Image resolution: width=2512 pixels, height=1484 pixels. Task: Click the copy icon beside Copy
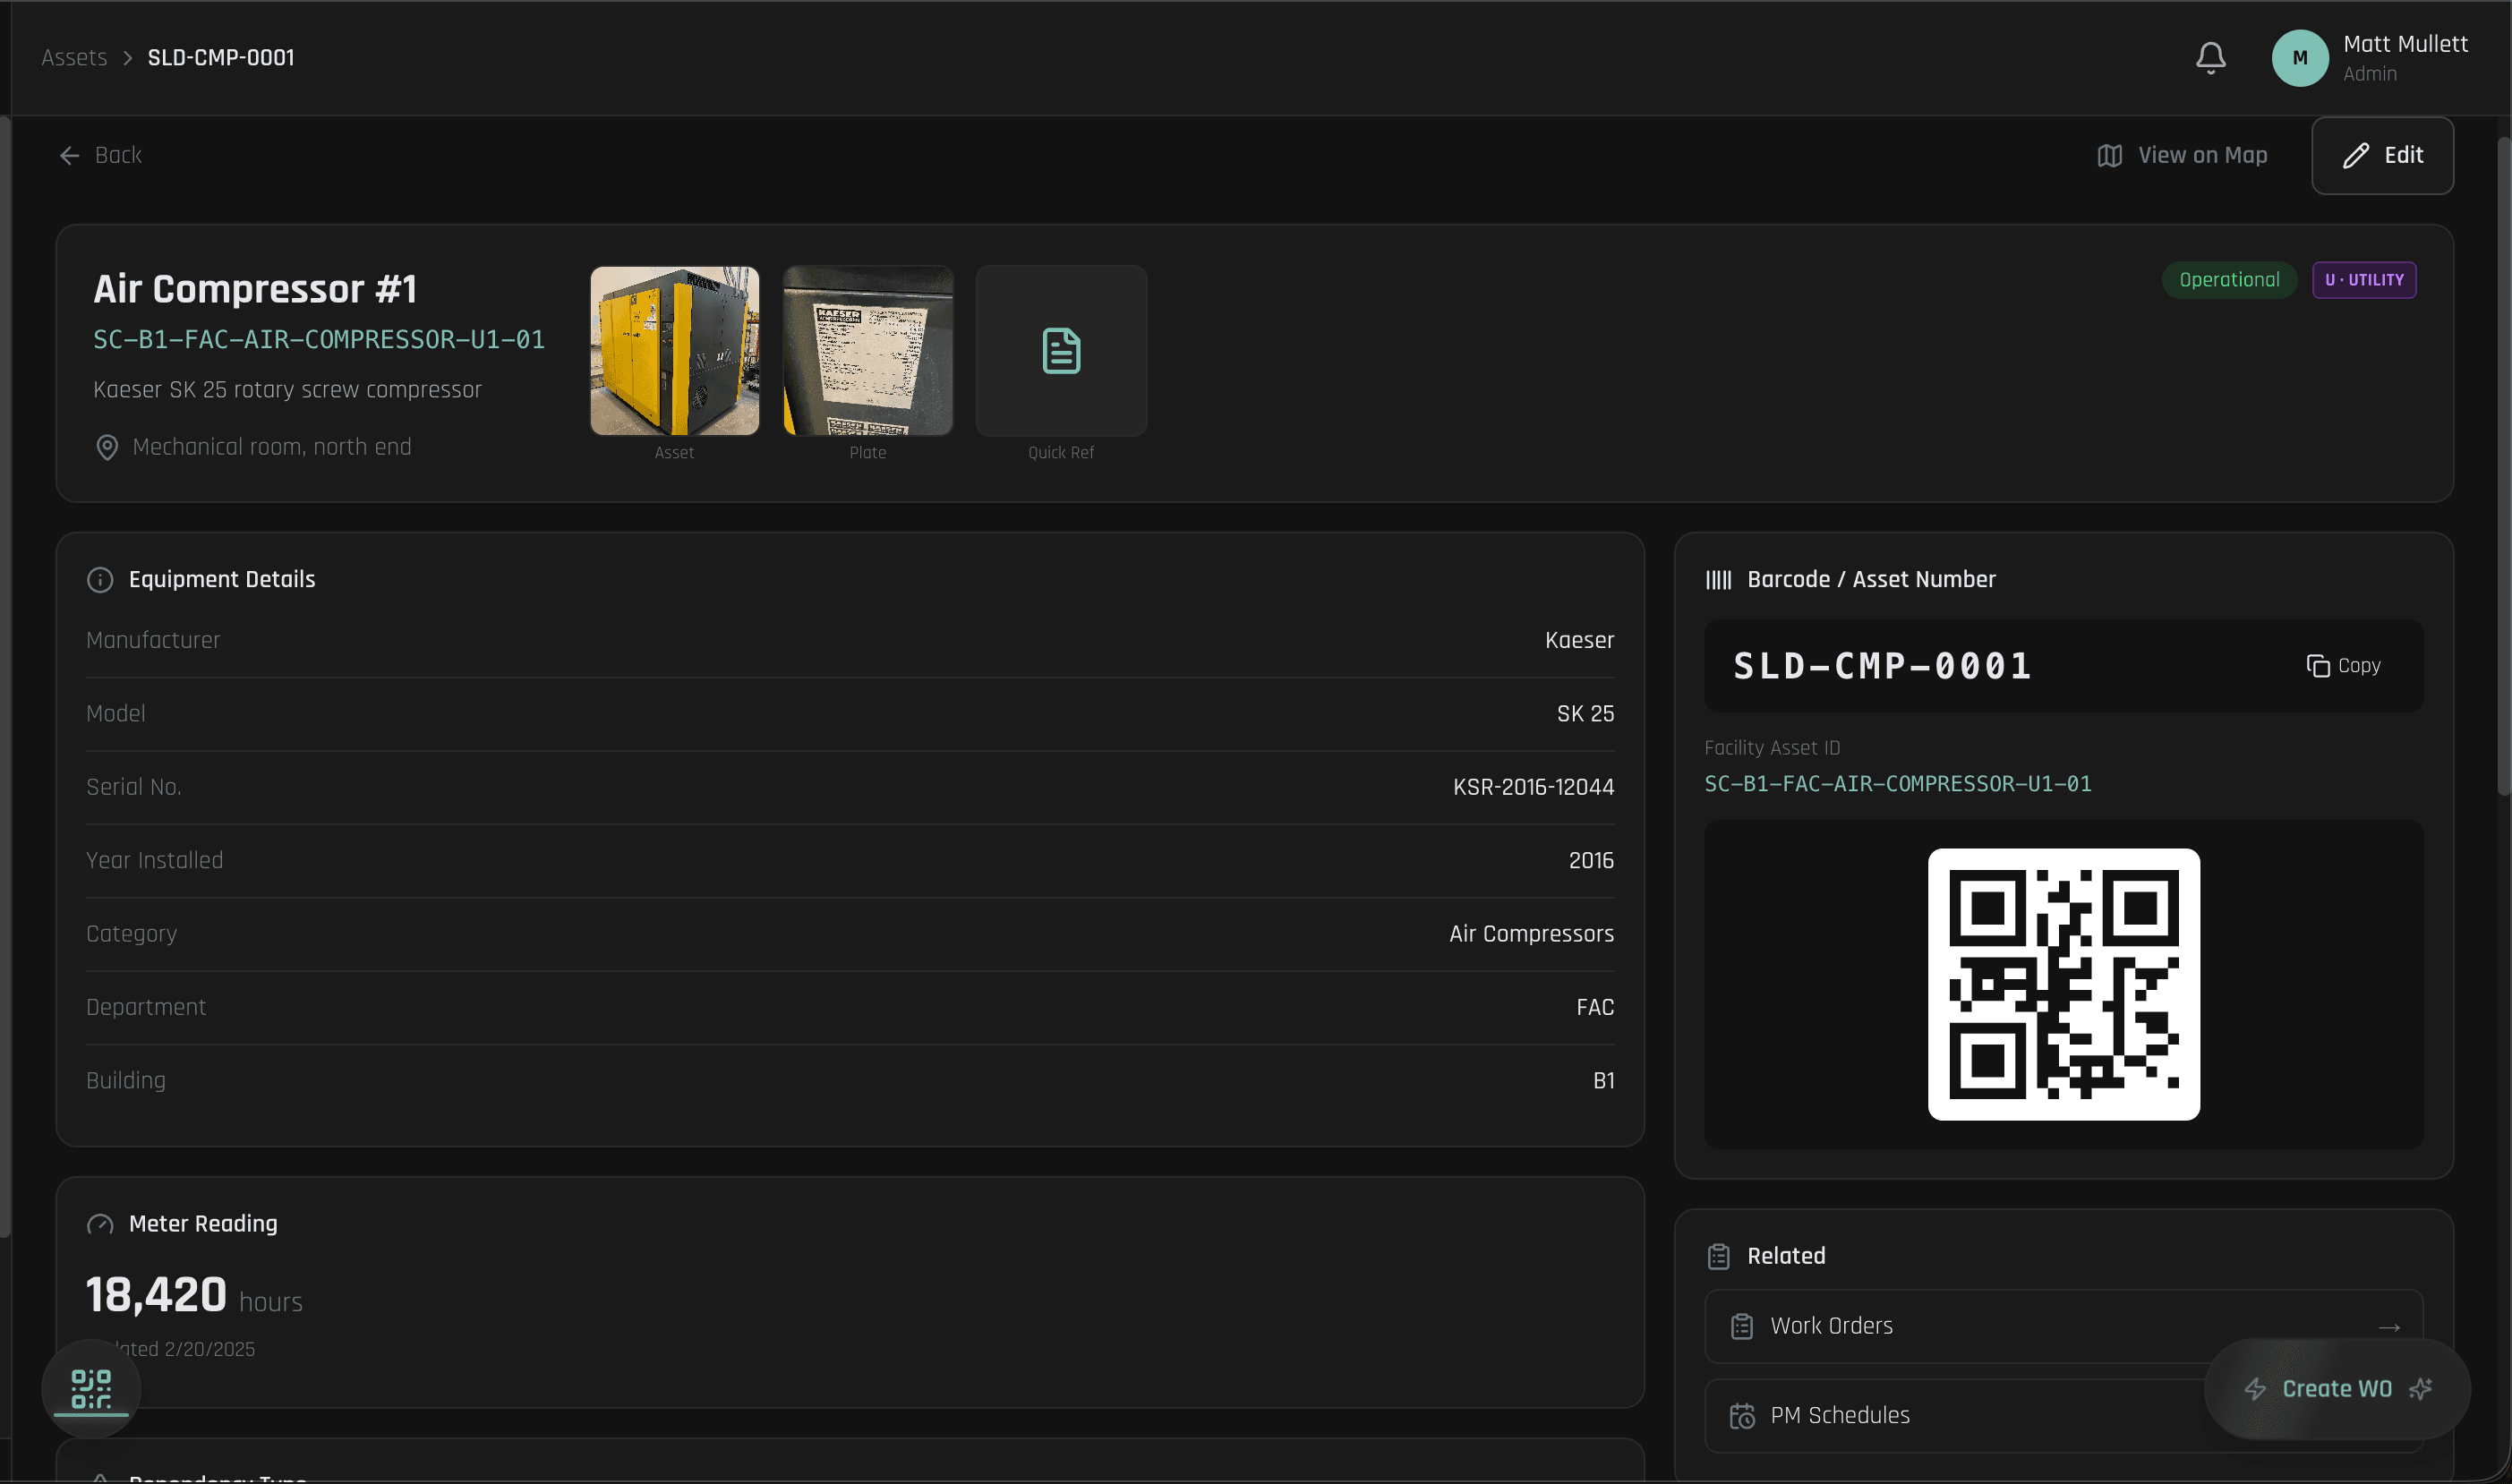2317,666
